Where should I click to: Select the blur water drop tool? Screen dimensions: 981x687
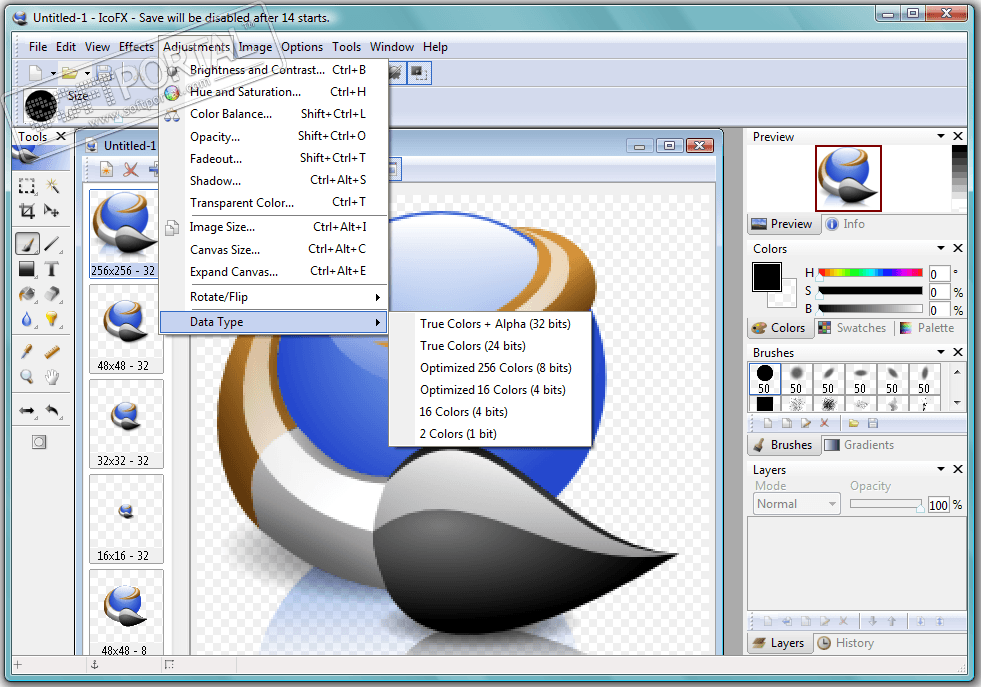[x=27, y=320]
